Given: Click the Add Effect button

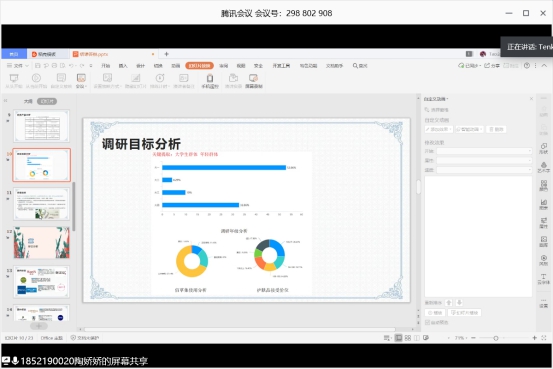Looking at the screenshot, I should tap(439, 129).
